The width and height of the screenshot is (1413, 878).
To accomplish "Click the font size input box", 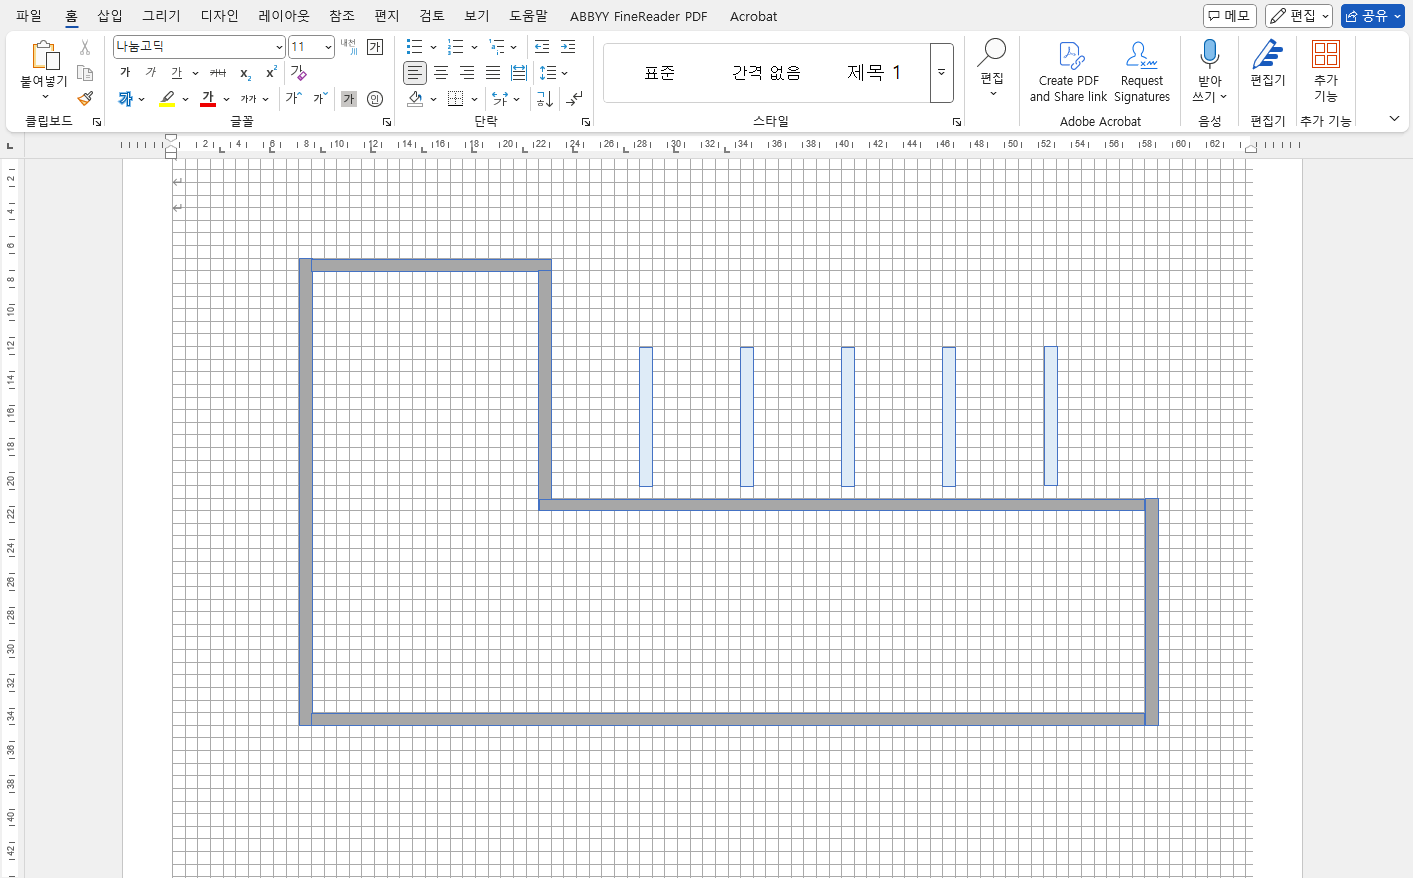I will (x=304, y=47).
